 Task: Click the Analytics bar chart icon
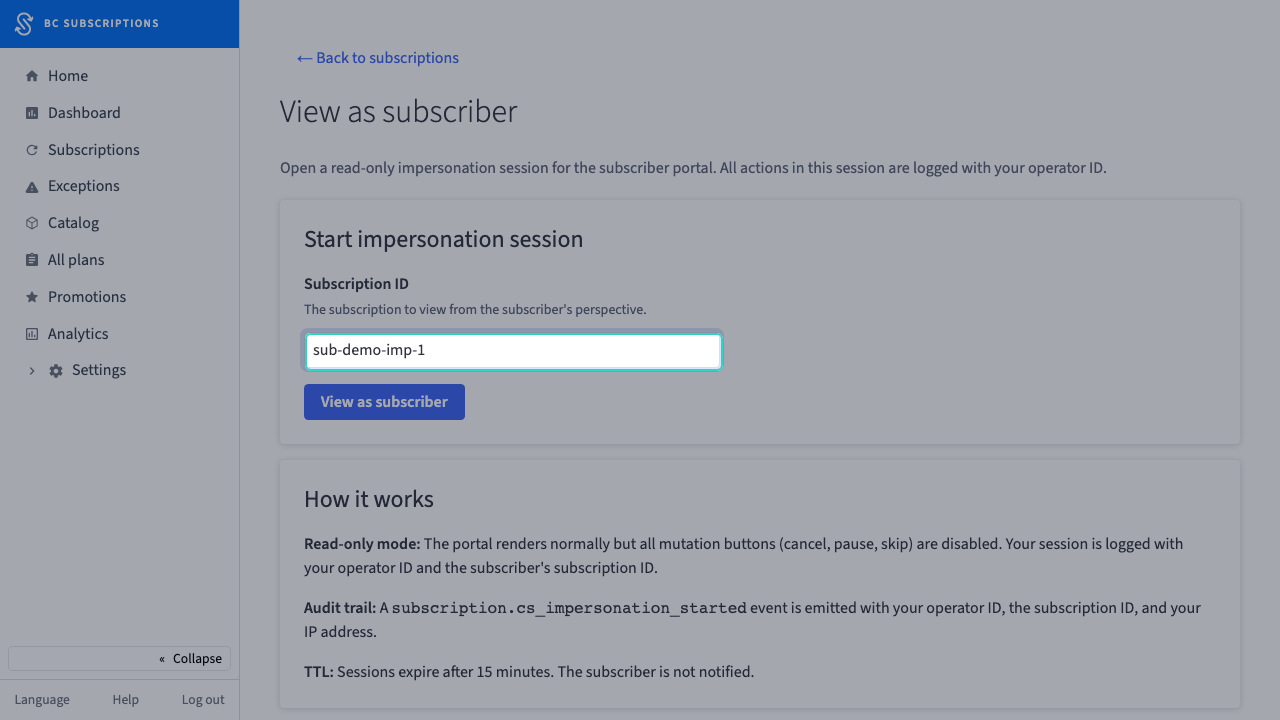[x=32, y=334]
